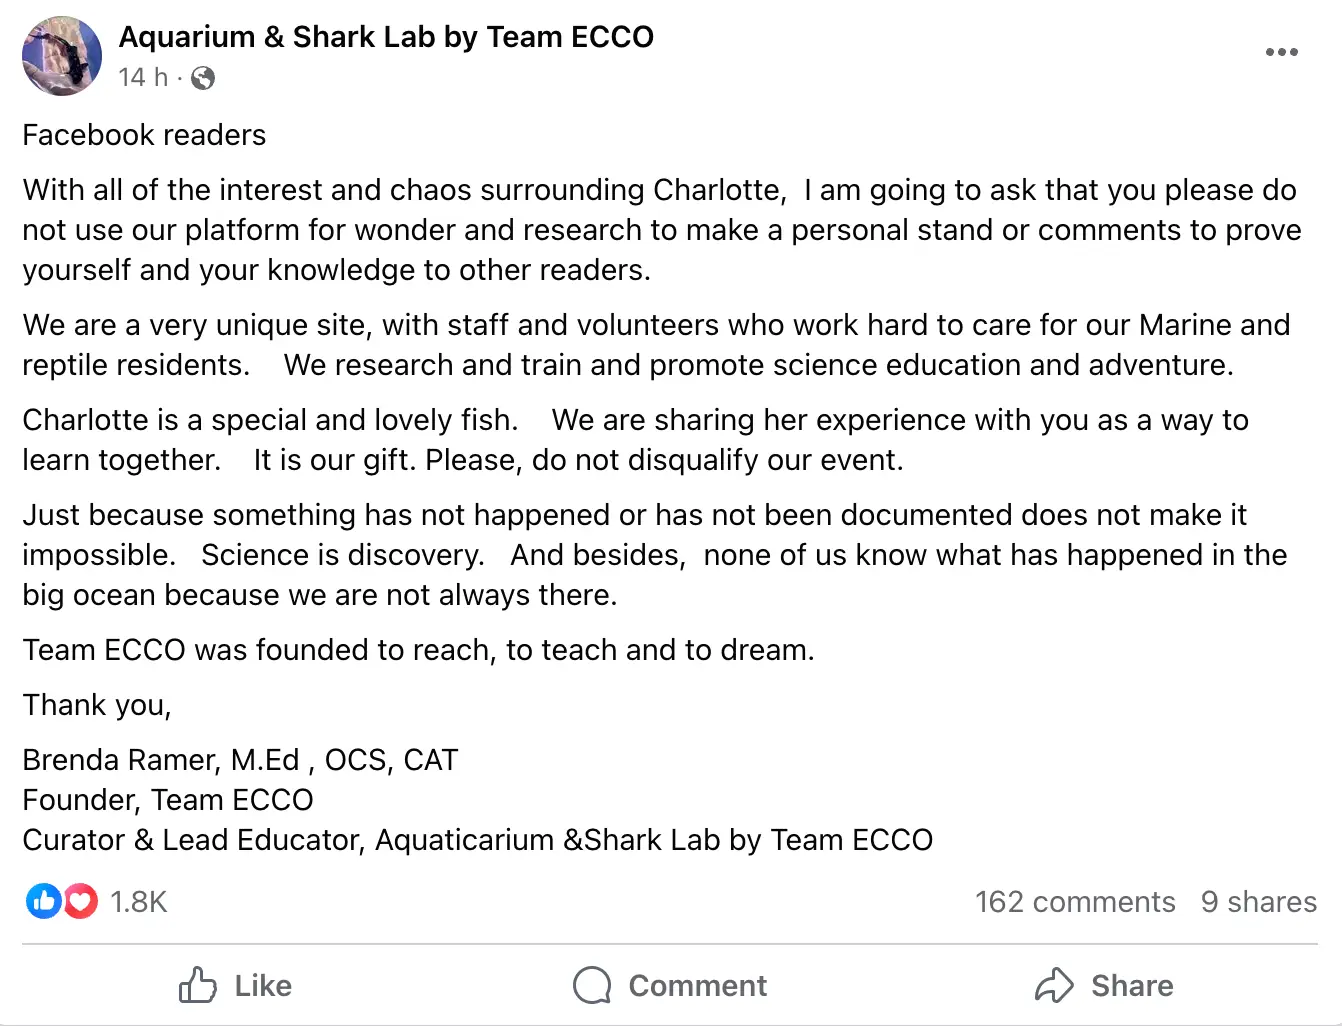Open the 162 comments list
This screenshot has width=1342, height=1026.
coord(1075,901)
